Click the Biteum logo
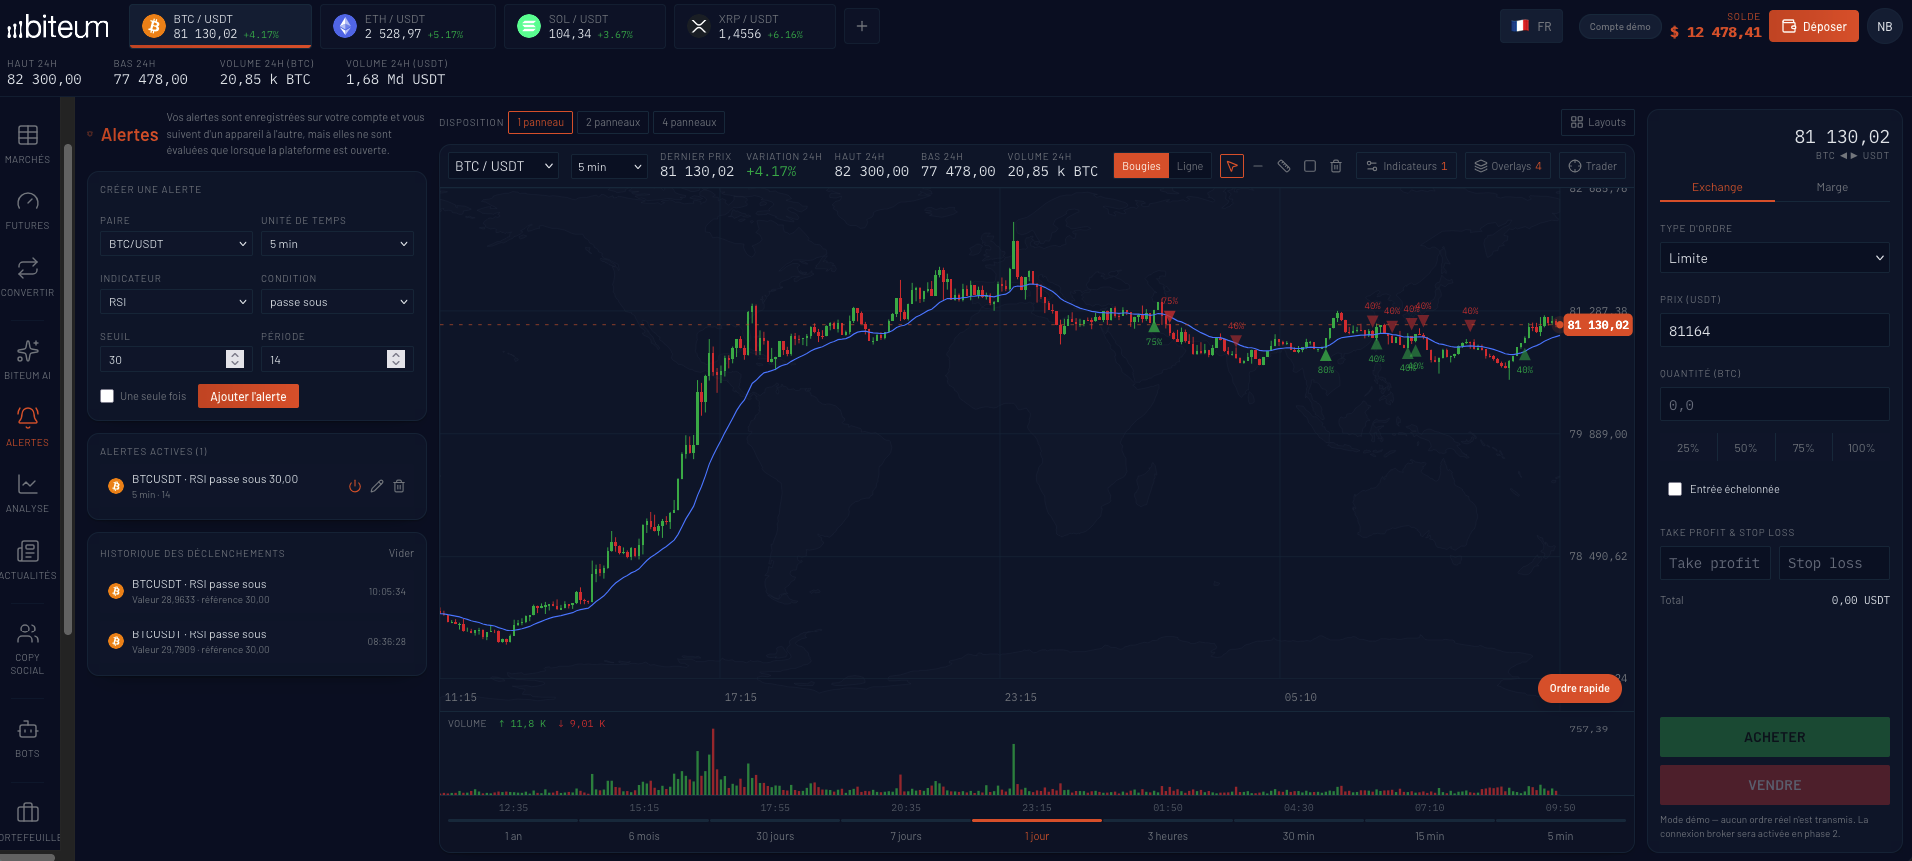Viewport: 1912px width, 861px height. click(x=58, y=27)
